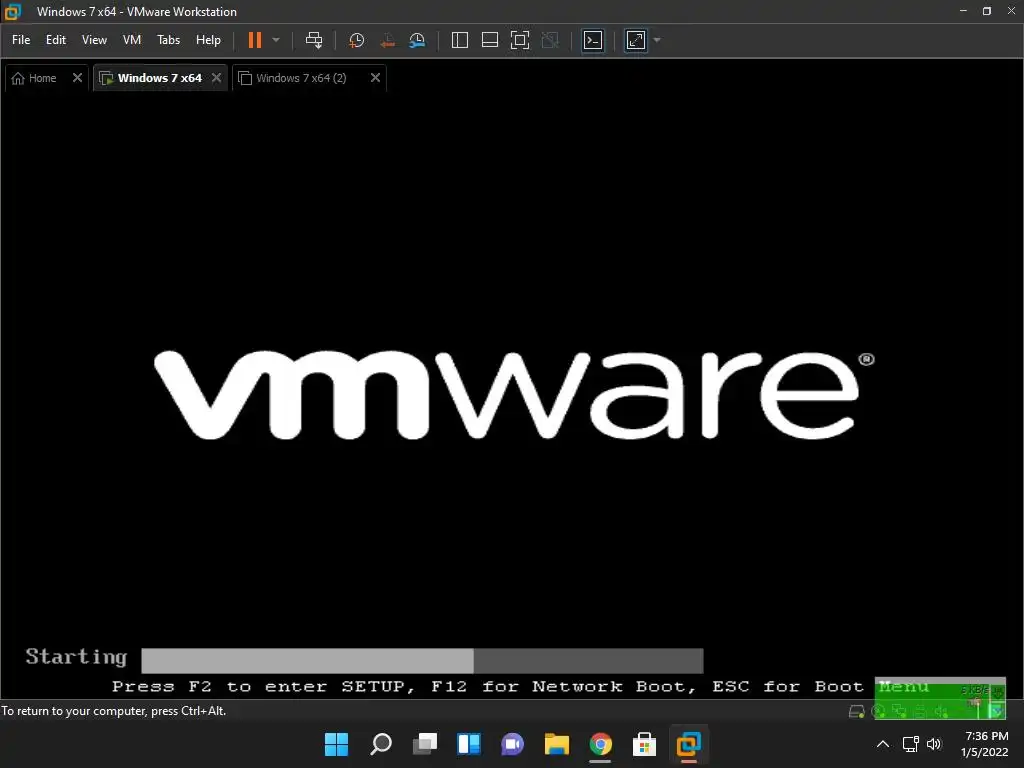Click the network adapter status icon
The image size is (1024, 768).
pyautogui.click(x=899, y=711)
